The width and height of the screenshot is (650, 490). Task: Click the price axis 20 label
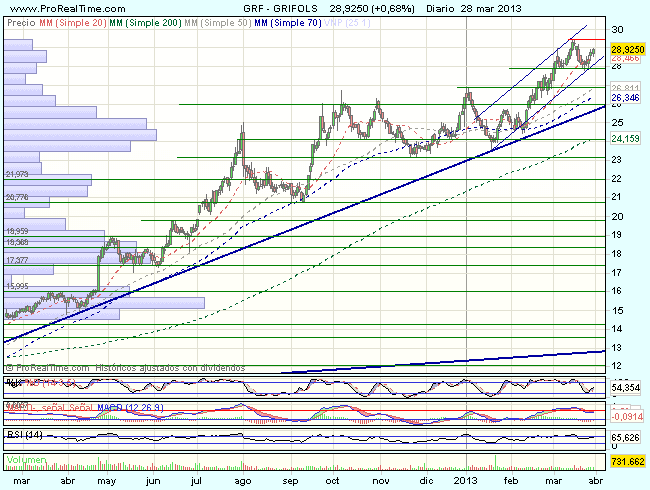[617, 216]
